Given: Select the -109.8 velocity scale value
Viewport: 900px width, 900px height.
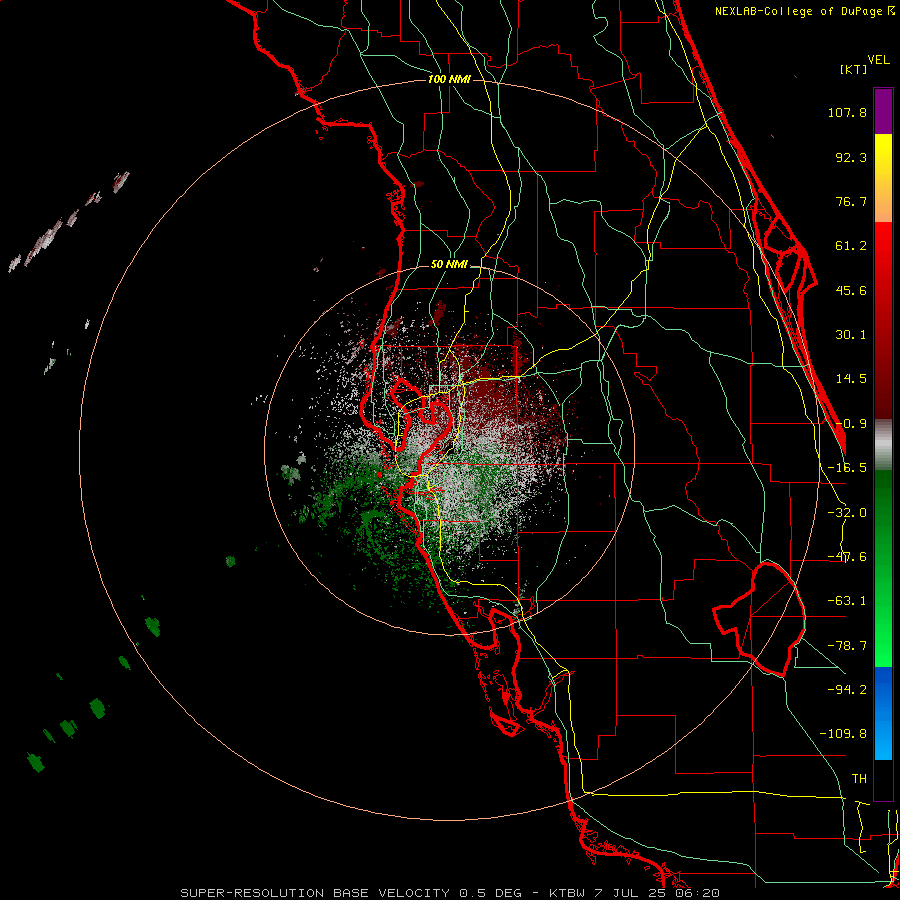Looking at the screenshot, I should coord(843,734).
